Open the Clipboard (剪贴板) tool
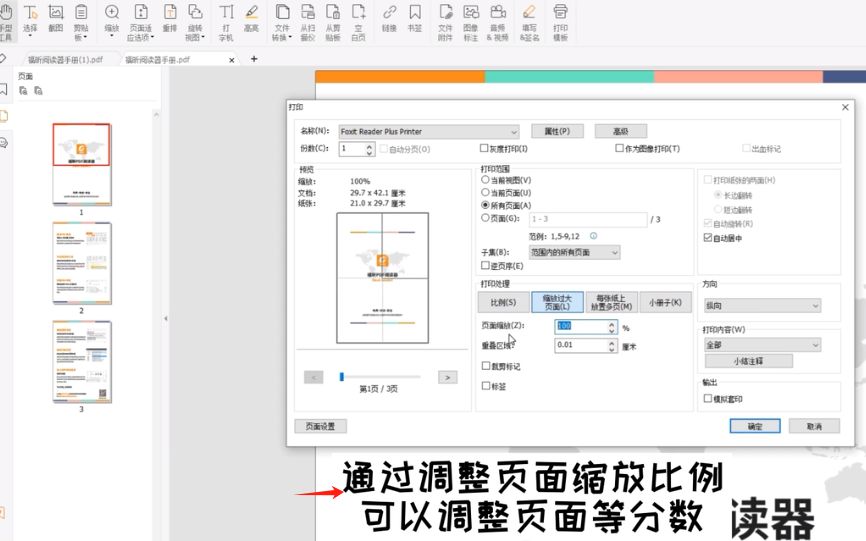This screenshot has width=866, height=541. 81,22
